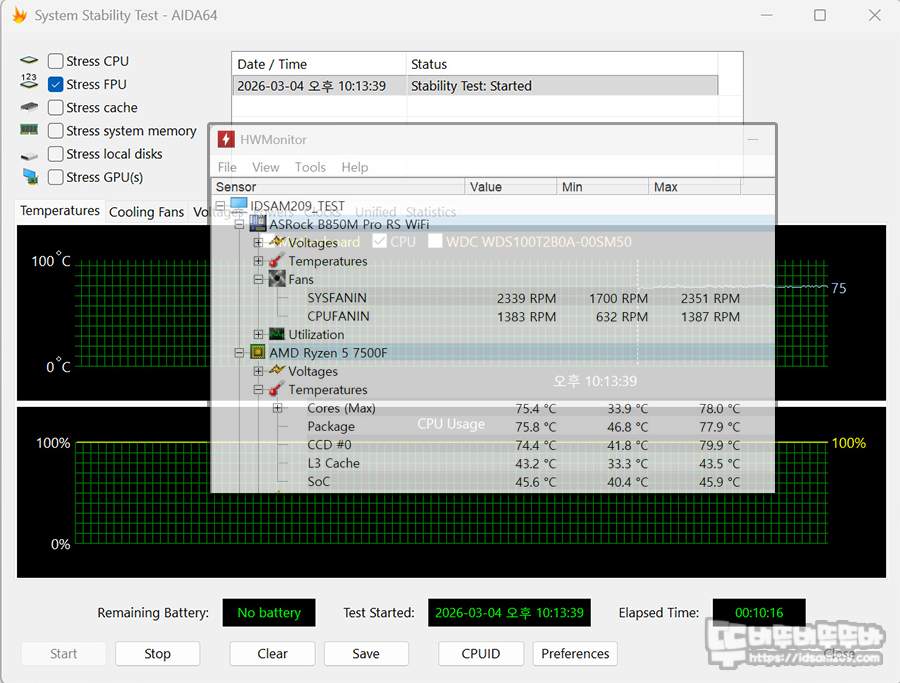Click the system memory RAM stick icon
900x683 pixels.
click(29, 130)
